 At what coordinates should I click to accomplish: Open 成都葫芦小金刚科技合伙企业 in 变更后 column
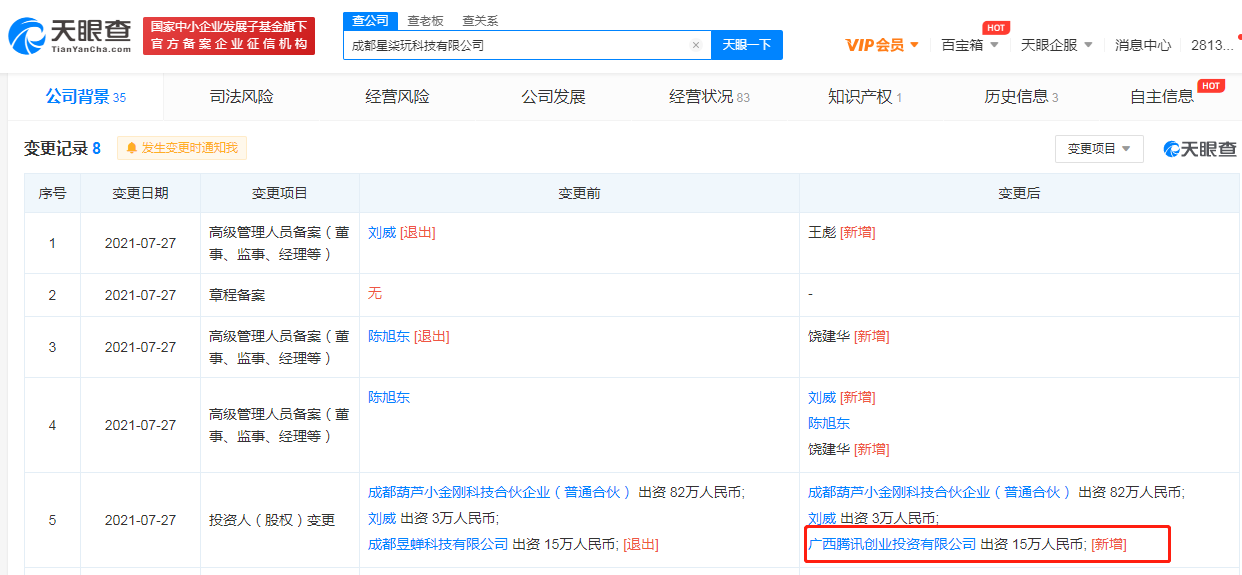(x=940, y=492)
